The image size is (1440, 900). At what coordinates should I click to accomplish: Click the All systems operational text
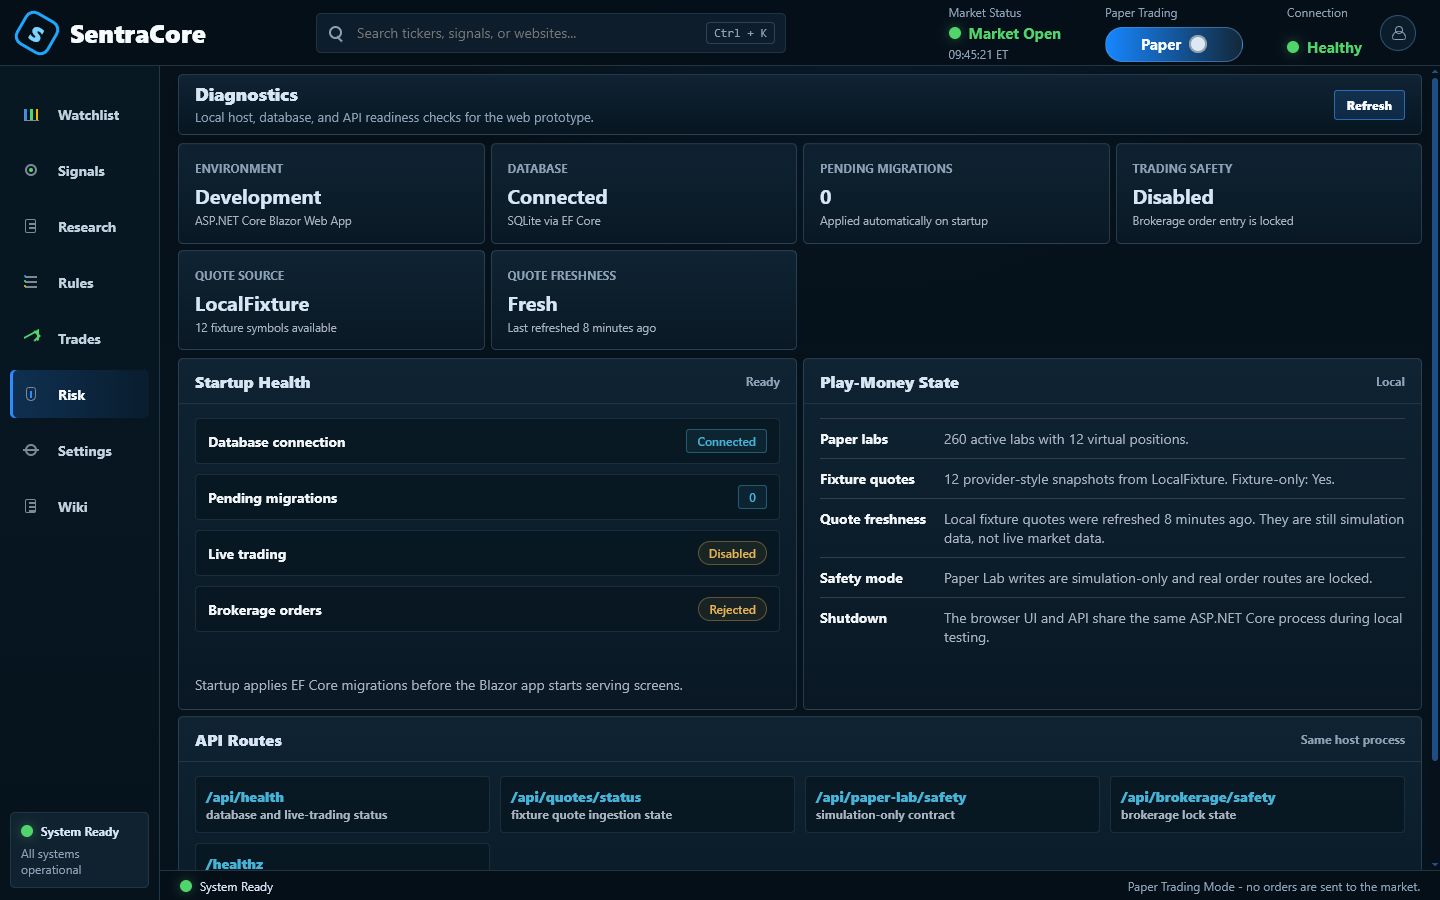point(51,862)
